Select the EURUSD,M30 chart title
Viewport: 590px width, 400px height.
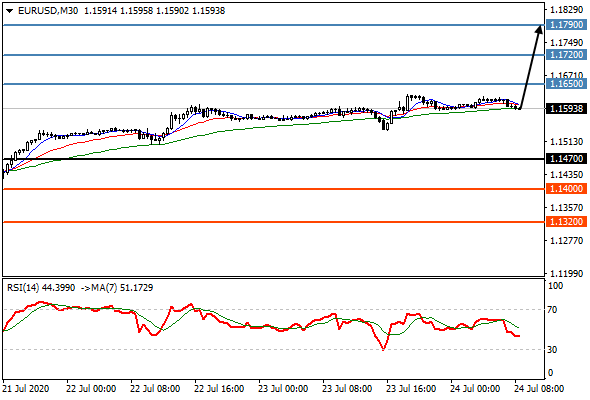point(48,11)
